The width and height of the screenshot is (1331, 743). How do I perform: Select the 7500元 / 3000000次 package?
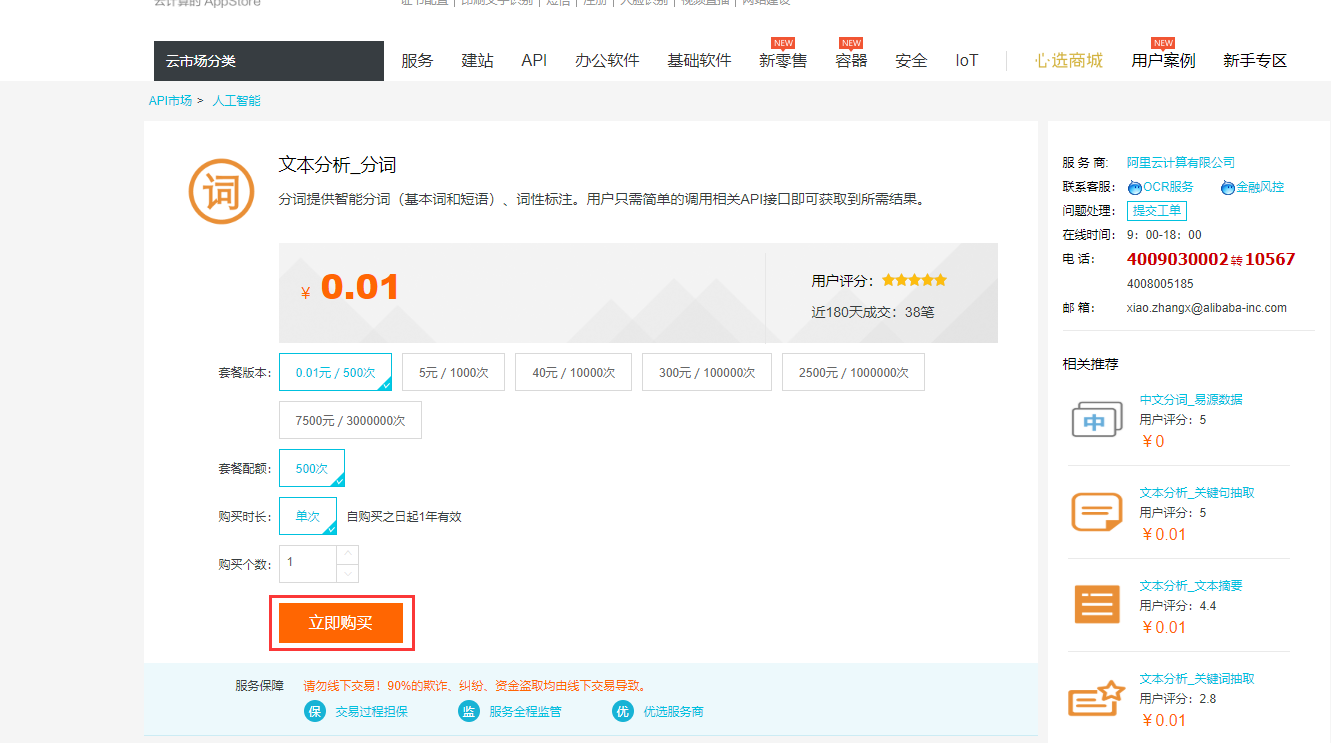pyautogui.click(x=350, y=420)
